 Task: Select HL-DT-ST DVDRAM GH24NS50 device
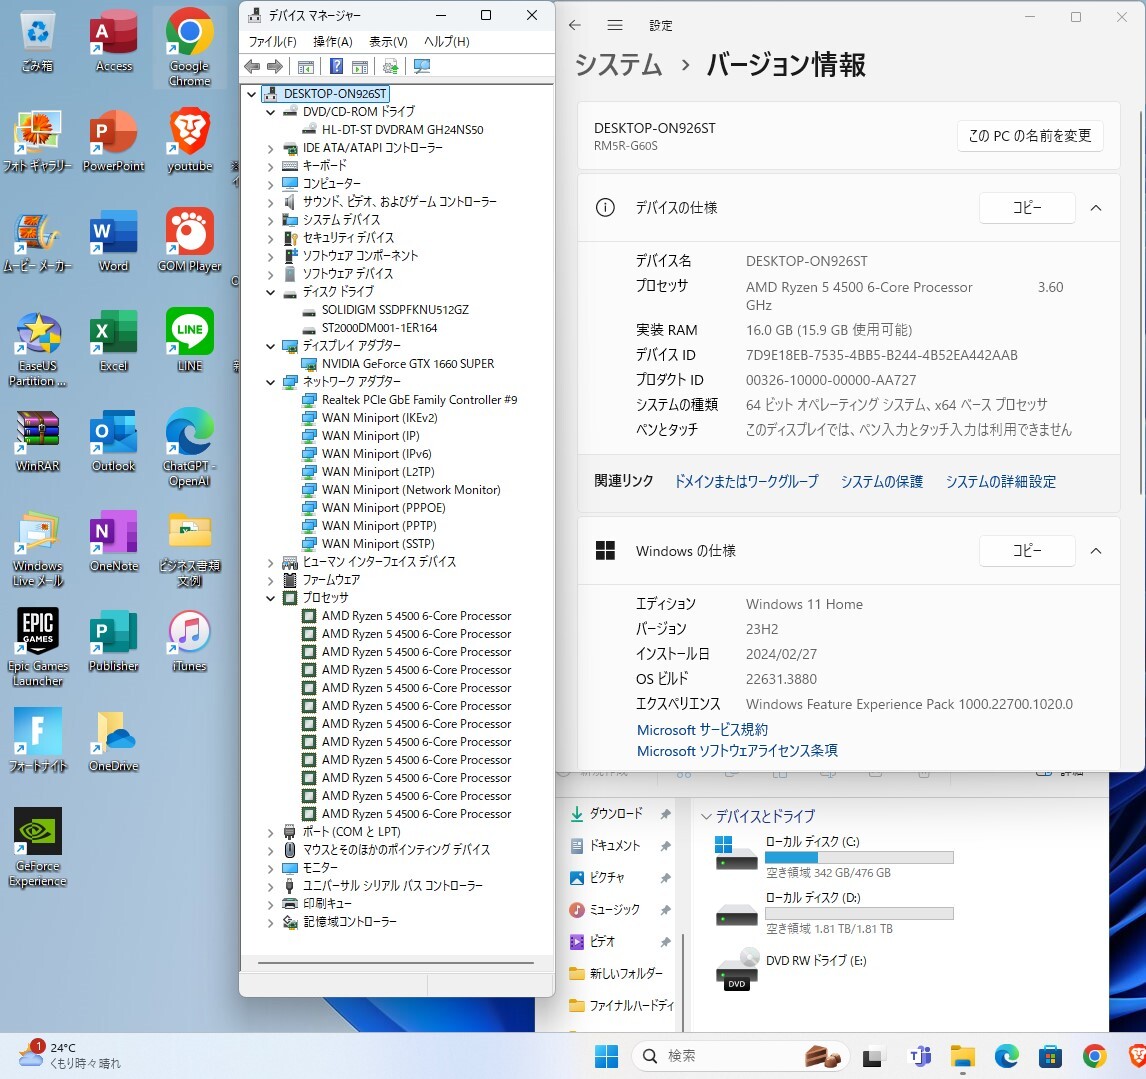(x=403, y=130)
